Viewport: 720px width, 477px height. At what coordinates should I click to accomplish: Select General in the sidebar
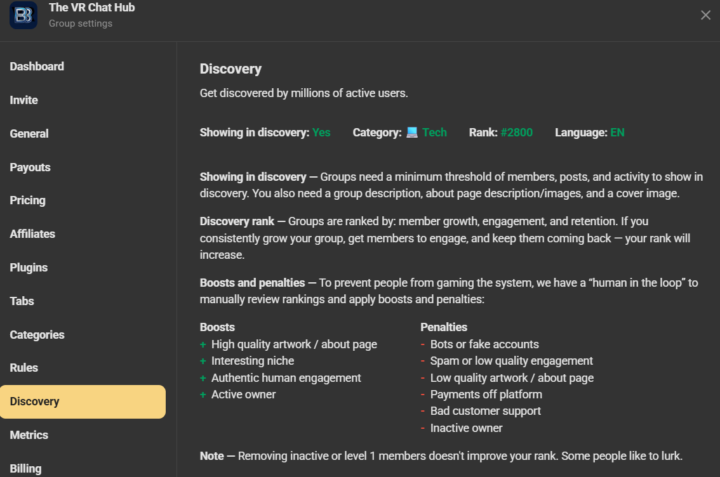(x=29, y=134)
